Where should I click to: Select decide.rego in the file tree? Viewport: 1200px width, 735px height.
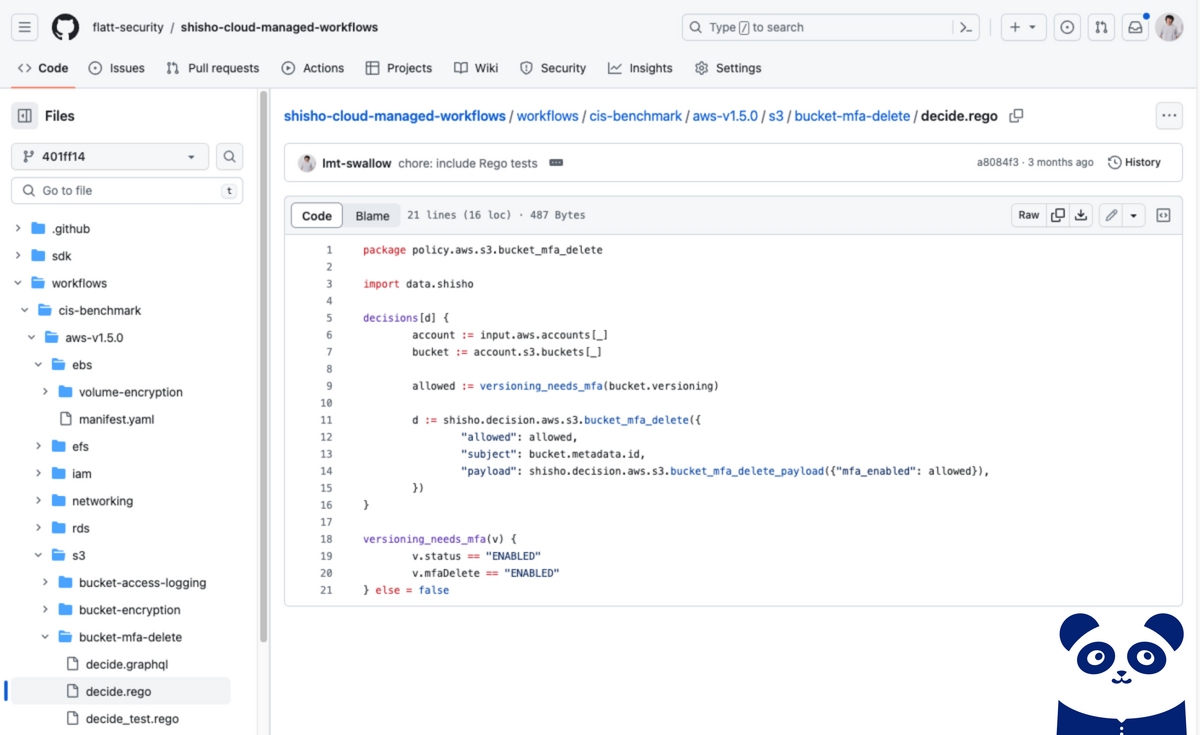pos(119,691)
